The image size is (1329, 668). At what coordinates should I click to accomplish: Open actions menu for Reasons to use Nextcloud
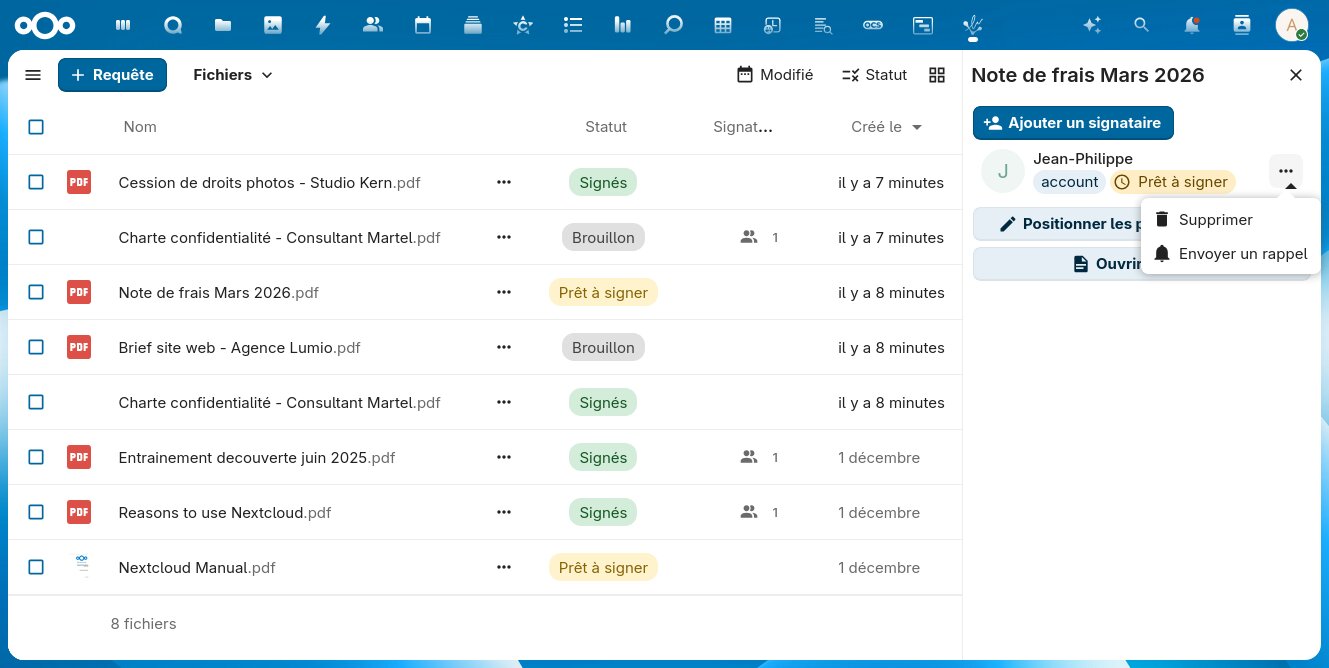(504, 512)
